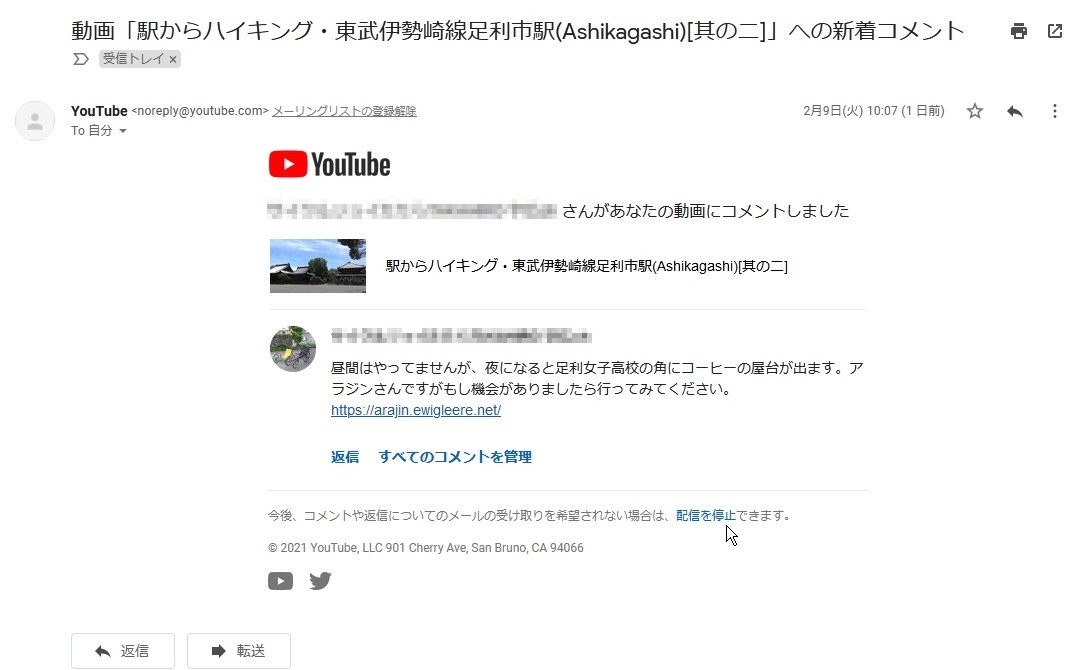The image size is (1079, 670).
Task: Open the arajin.ewigleere.net link
Action: pyautogui.click(x=416, y=410)
